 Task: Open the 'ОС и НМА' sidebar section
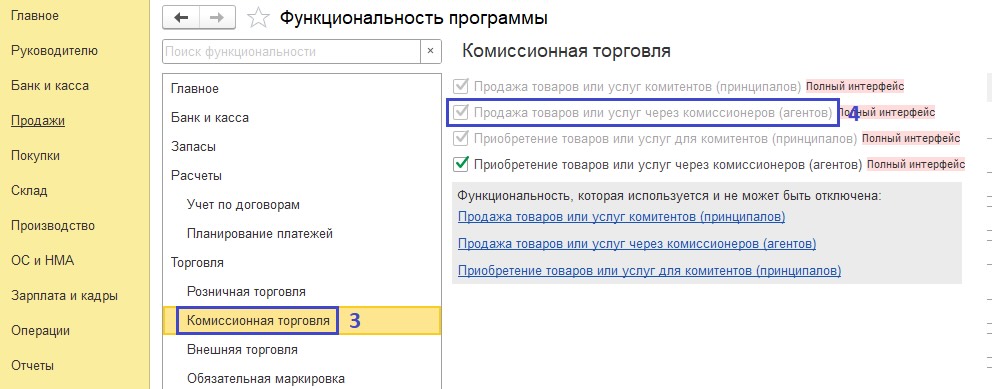pos(42,261)
